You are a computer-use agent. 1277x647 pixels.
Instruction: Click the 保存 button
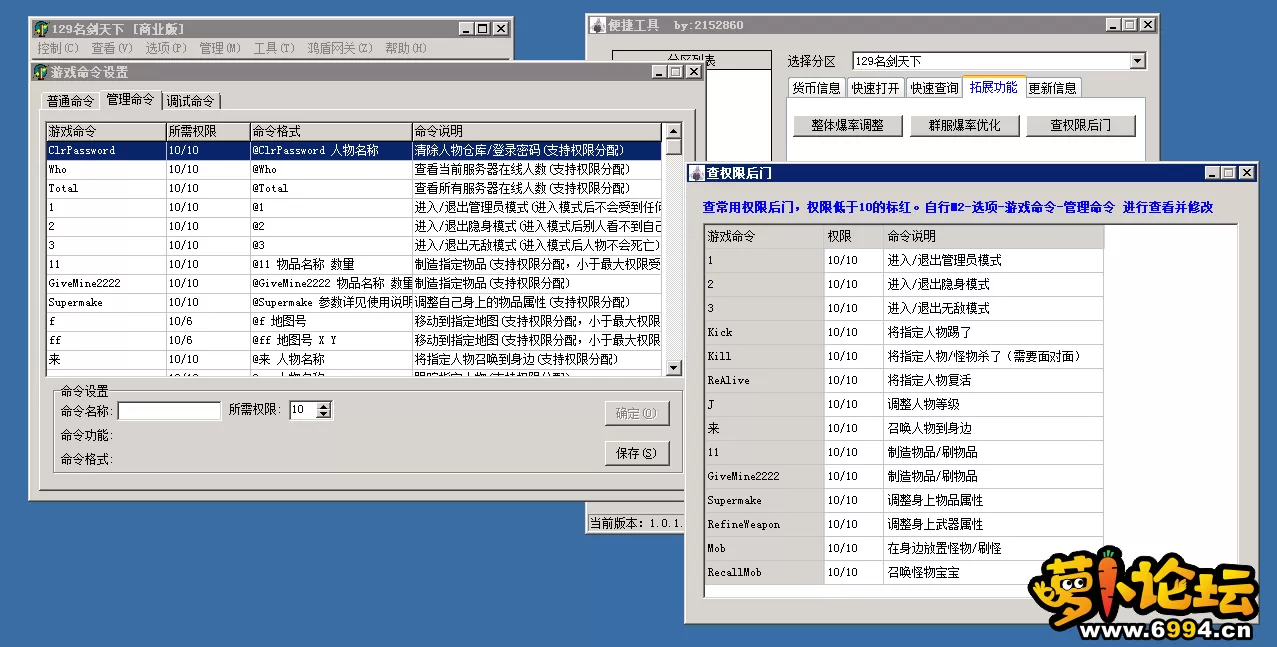tap(637, 453)
